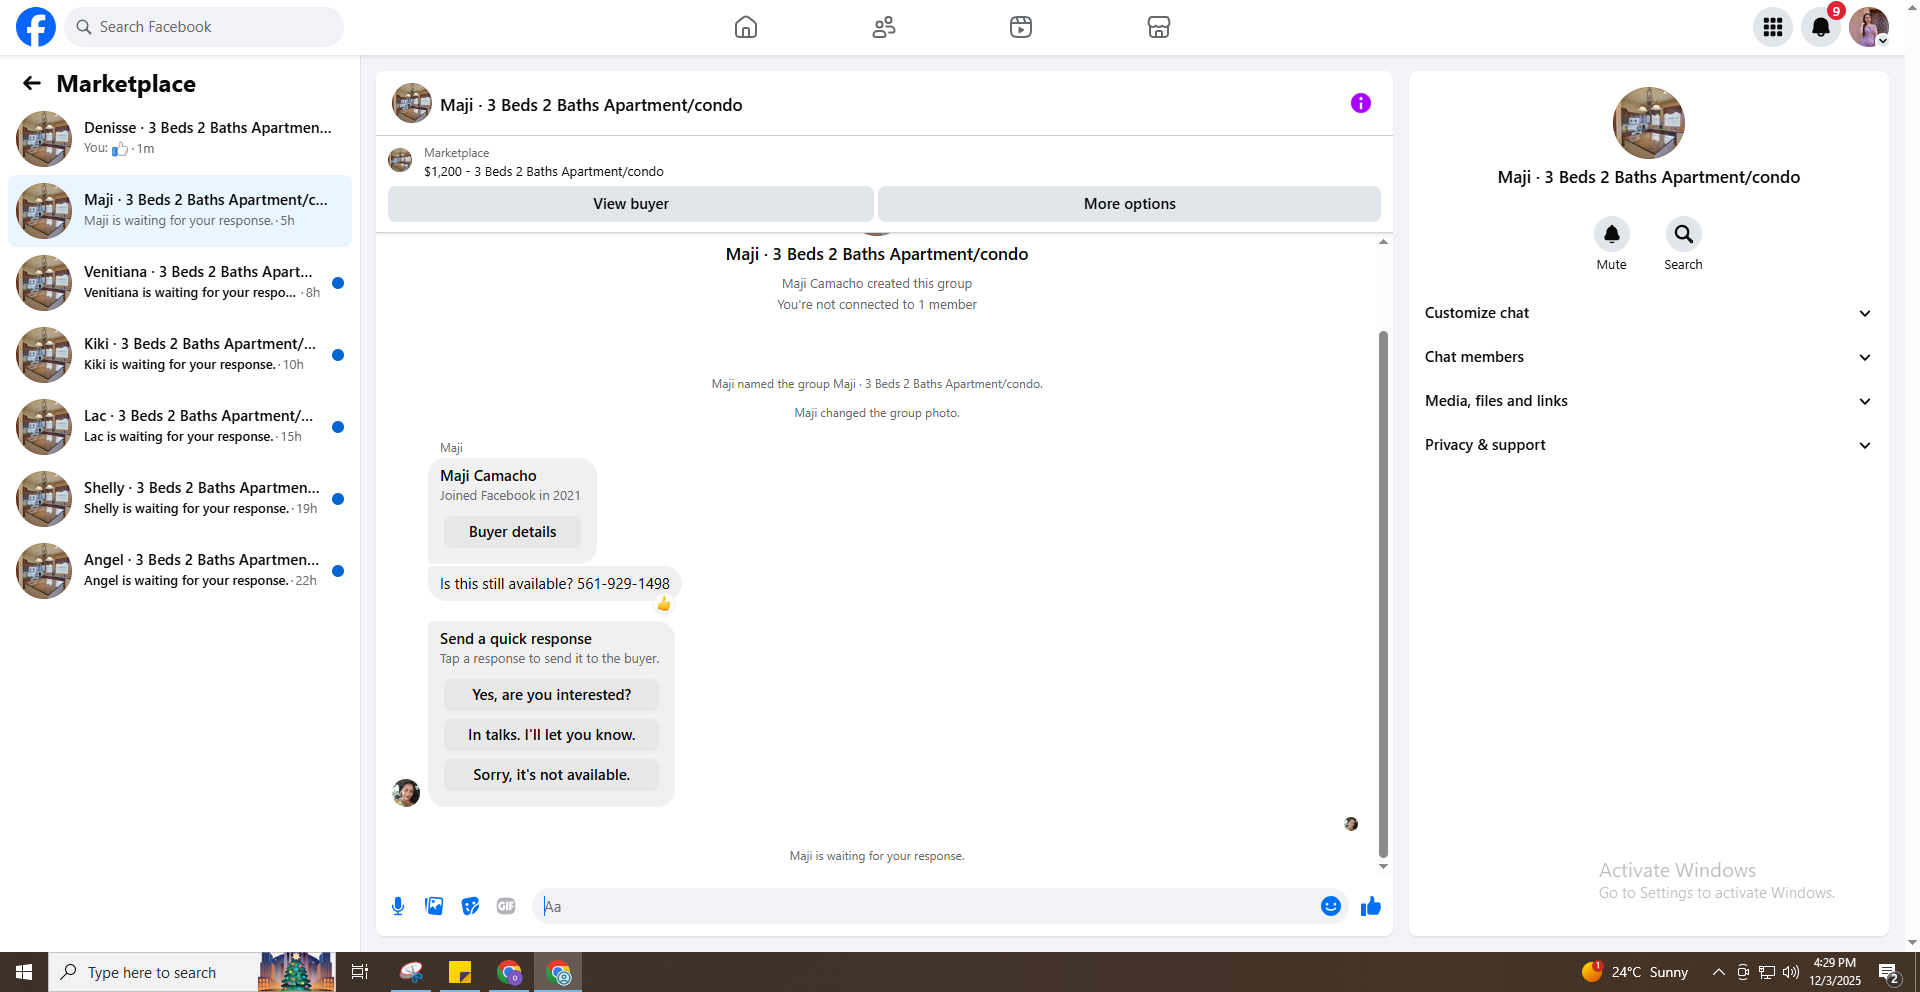Viewport: 1920px width, 992px height.
Task: Open More options for this listing
Action: click(1130, 204)
